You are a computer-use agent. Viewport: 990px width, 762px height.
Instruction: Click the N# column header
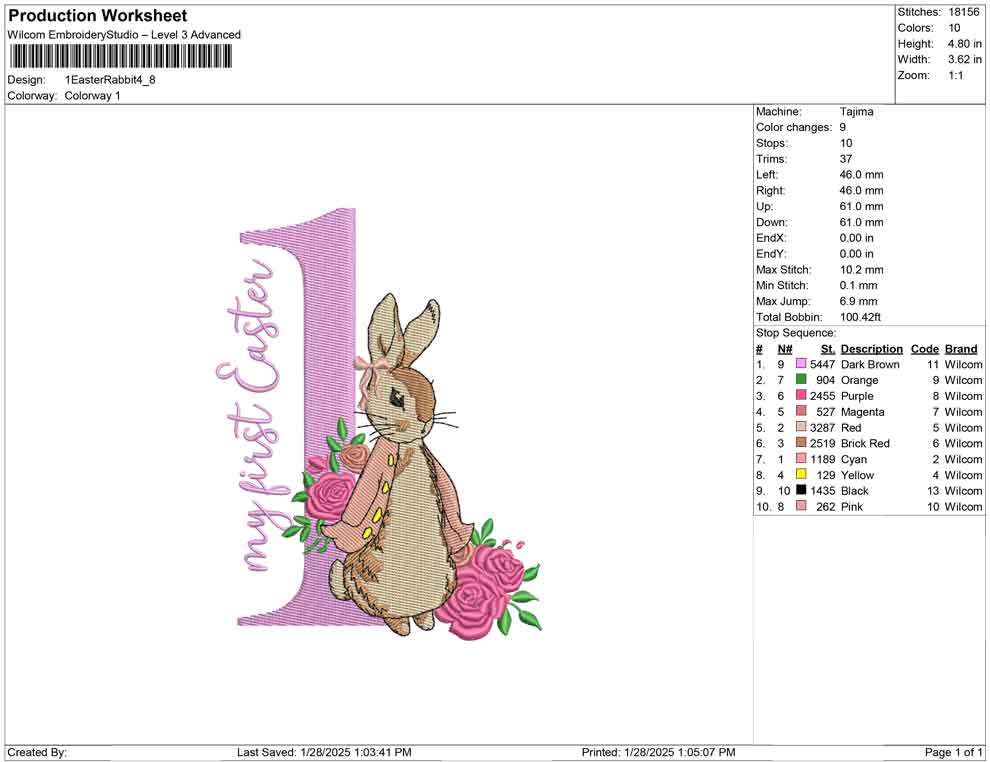[785, 349]
